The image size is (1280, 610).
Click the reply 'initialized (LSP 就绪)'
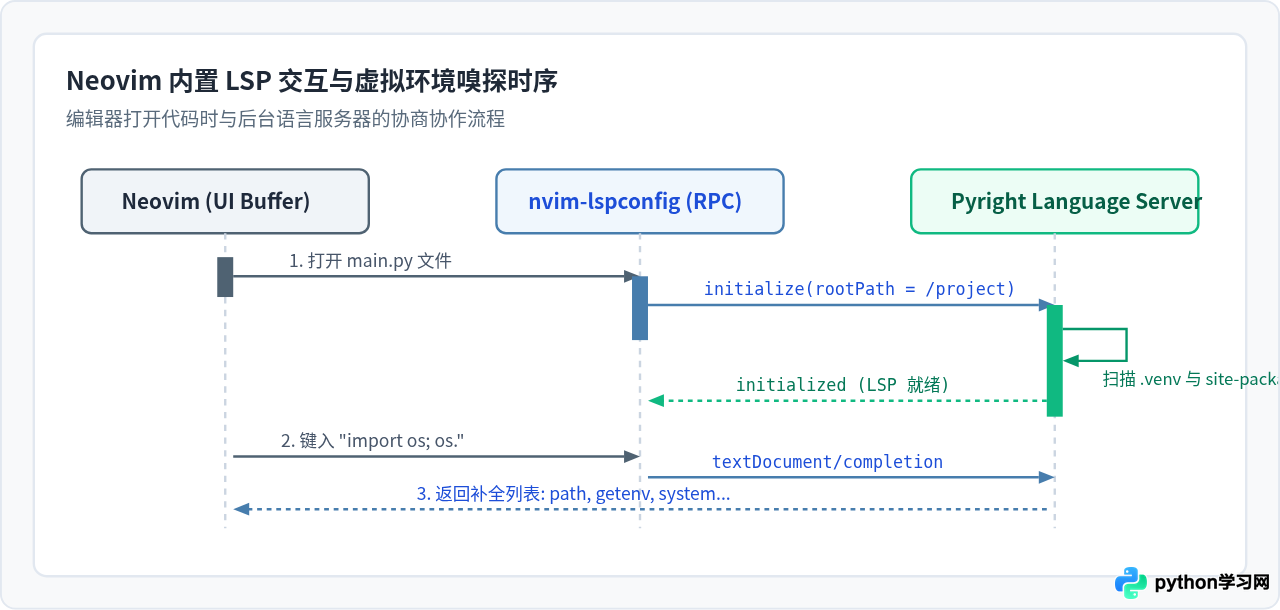click(x=843, y=385)
